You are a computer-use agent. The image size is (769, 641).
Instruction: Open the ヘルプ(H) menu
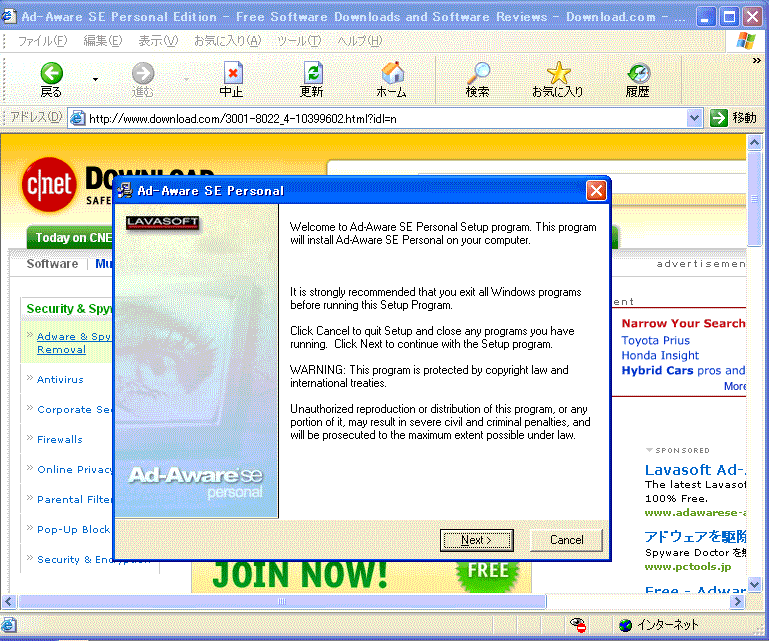[359, 41]
